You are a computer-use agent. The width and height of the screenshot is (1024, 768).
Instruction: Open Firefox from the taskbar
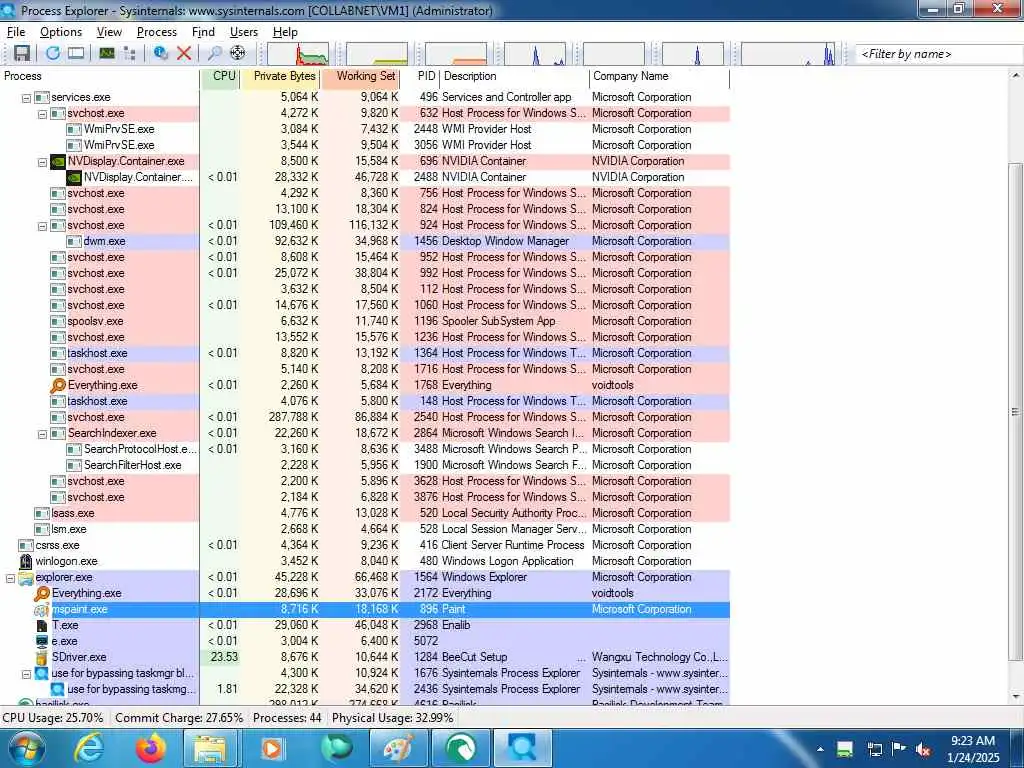coord(150,748)
